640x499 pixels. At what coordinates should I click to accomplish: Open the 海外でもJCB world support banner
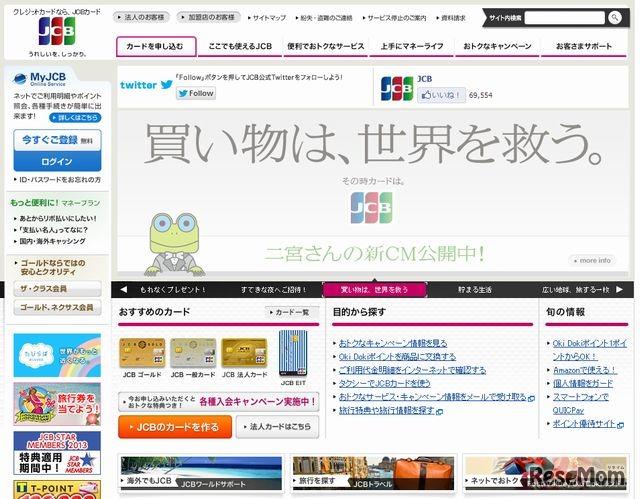click(x=201, y=473)
